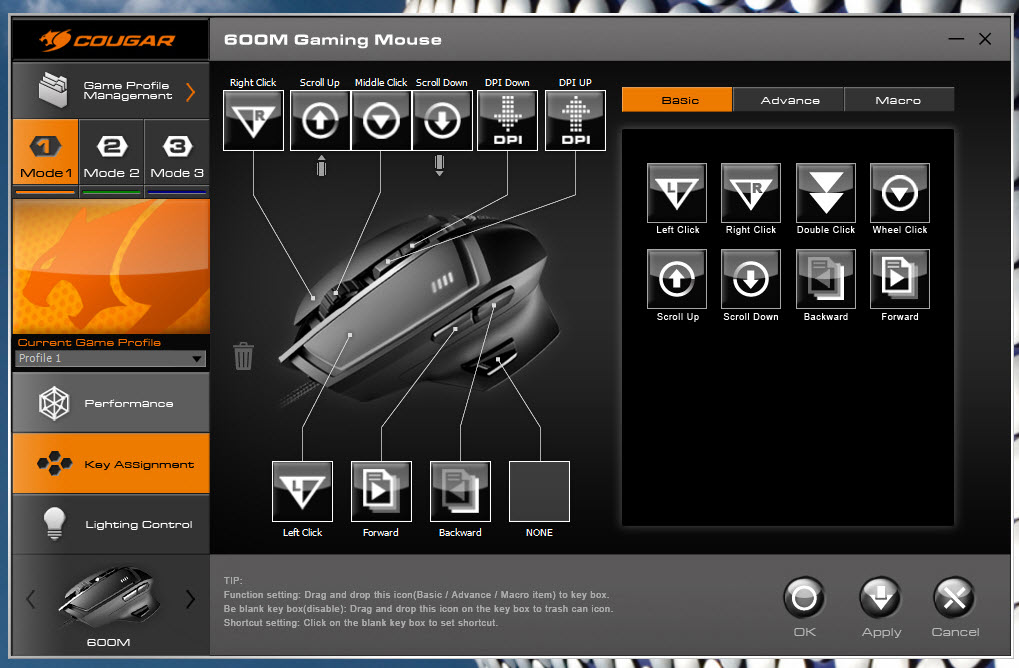Screen dimensions: 1019x668
Task: Click the scroll-down wheel indicator icon
Action: pyautogui.click(x=439, y=165)
